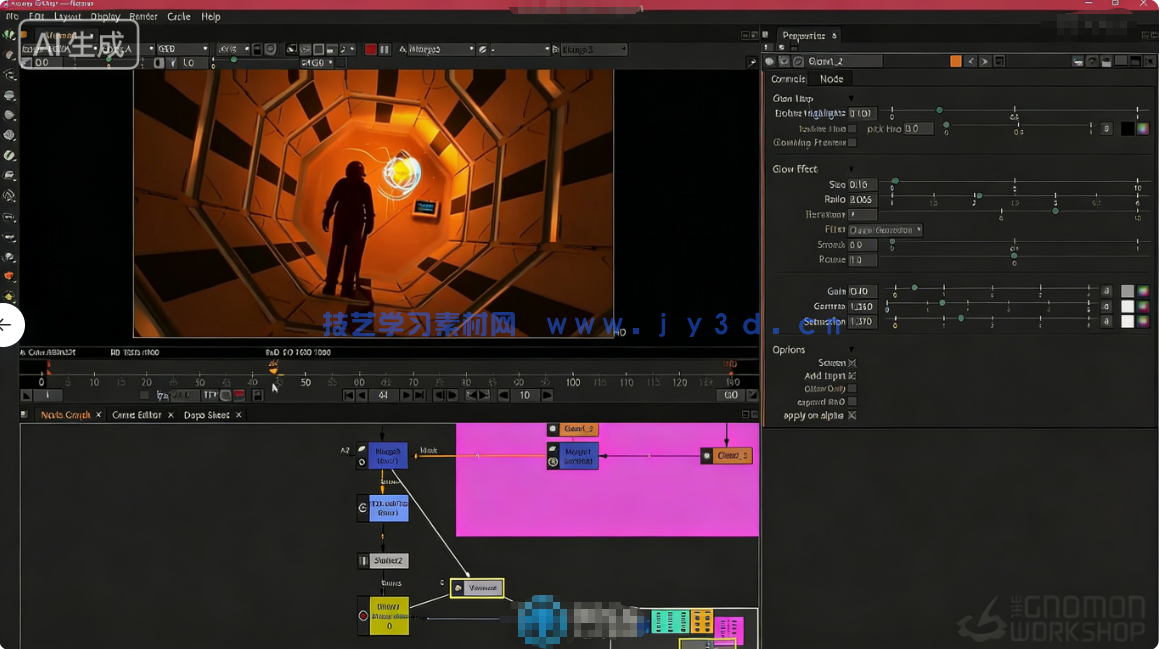Click the orange node color square in Properties
Viewport: 1160px width, 649px height.
955,61
